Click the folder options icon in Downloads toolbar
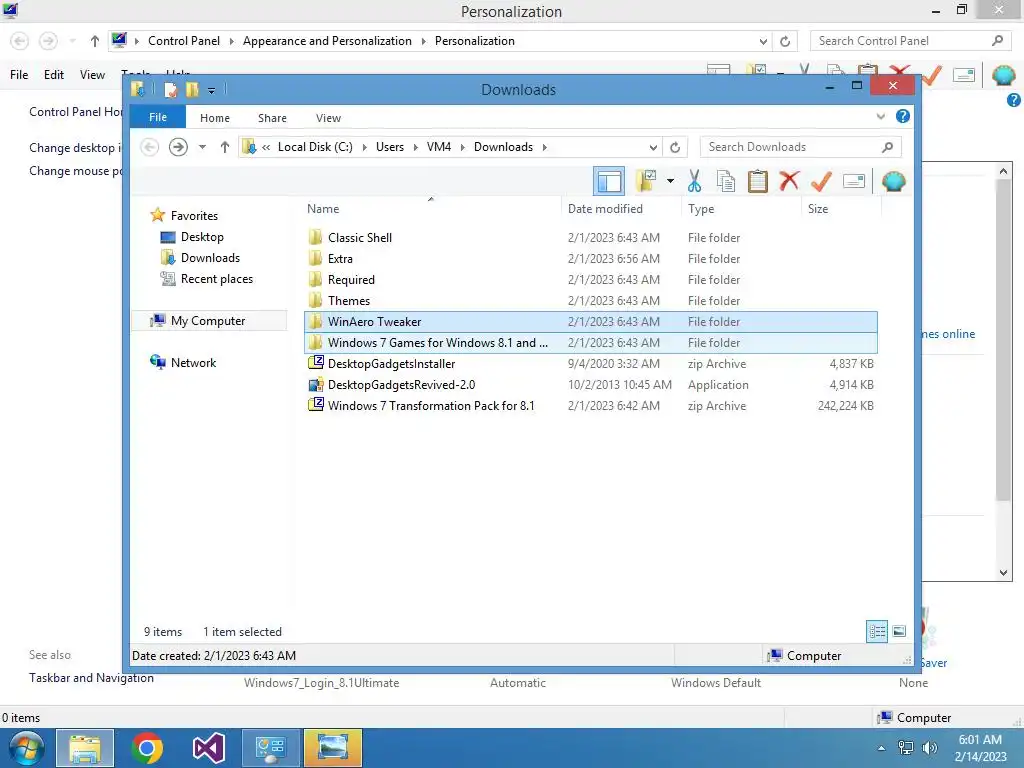 tap(646, 181)
